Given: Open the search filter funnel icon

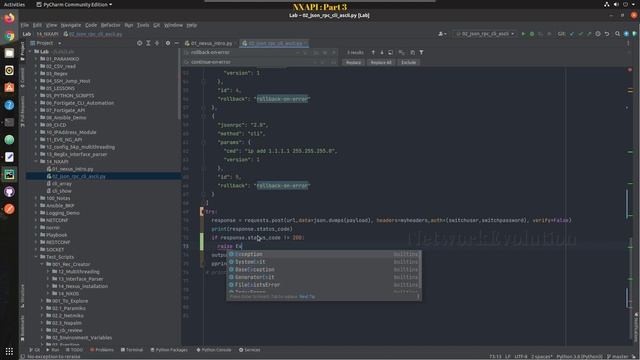Looking at the screenshot, I should [421, 53].
